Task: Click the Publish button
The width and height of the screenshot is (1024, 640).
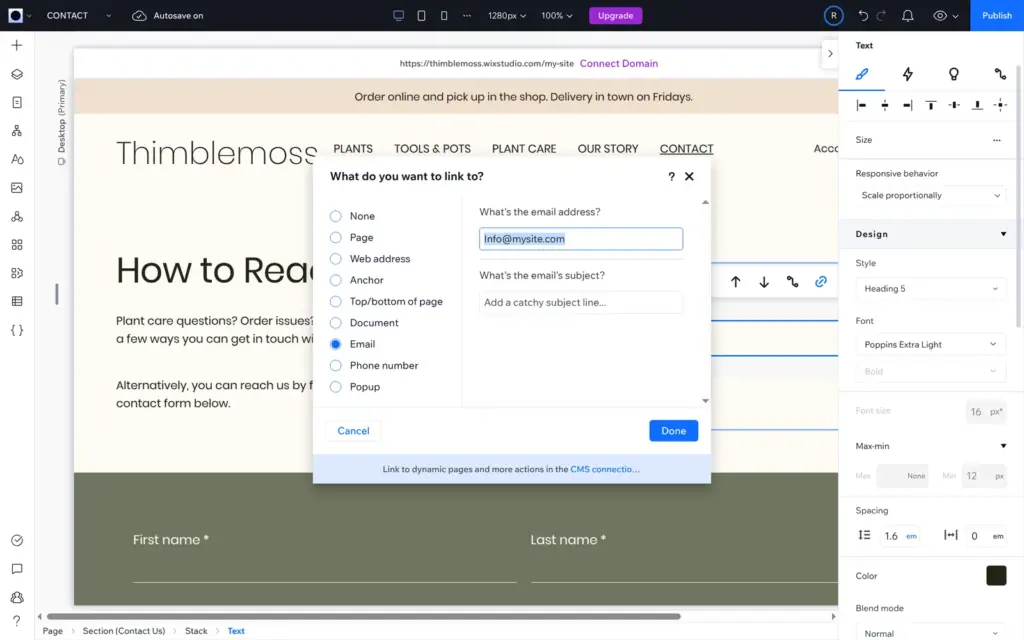Action: pyautogui.click(x=997, y=16)
